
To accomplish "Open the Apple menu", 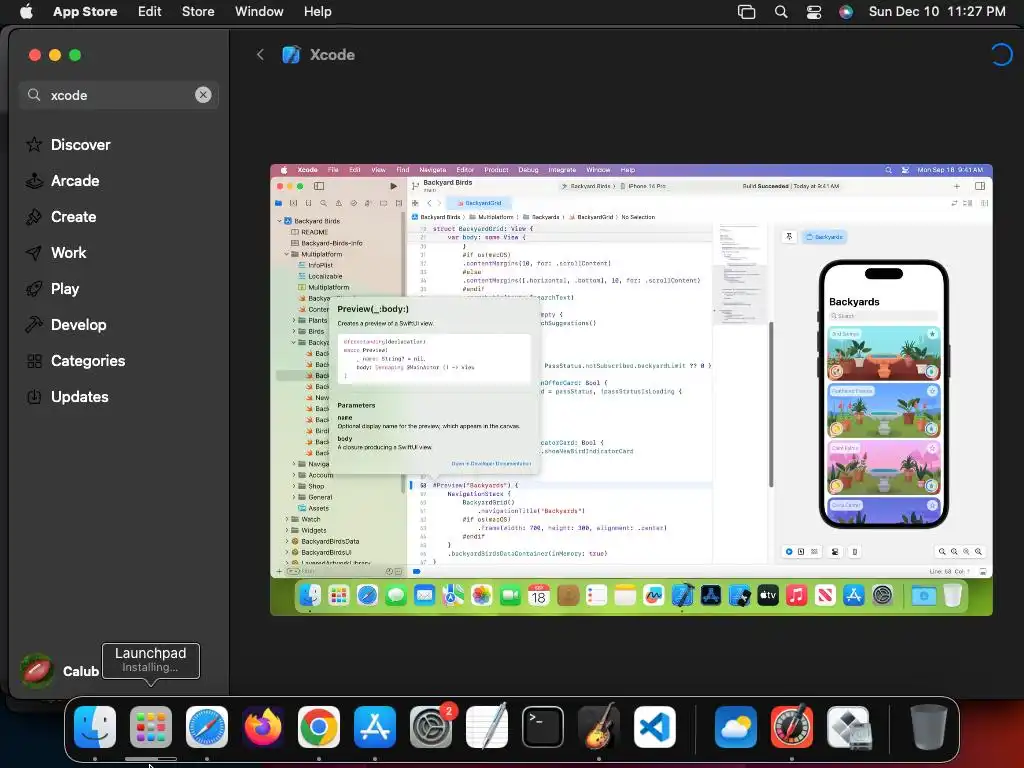I will [x=26, y=11].
